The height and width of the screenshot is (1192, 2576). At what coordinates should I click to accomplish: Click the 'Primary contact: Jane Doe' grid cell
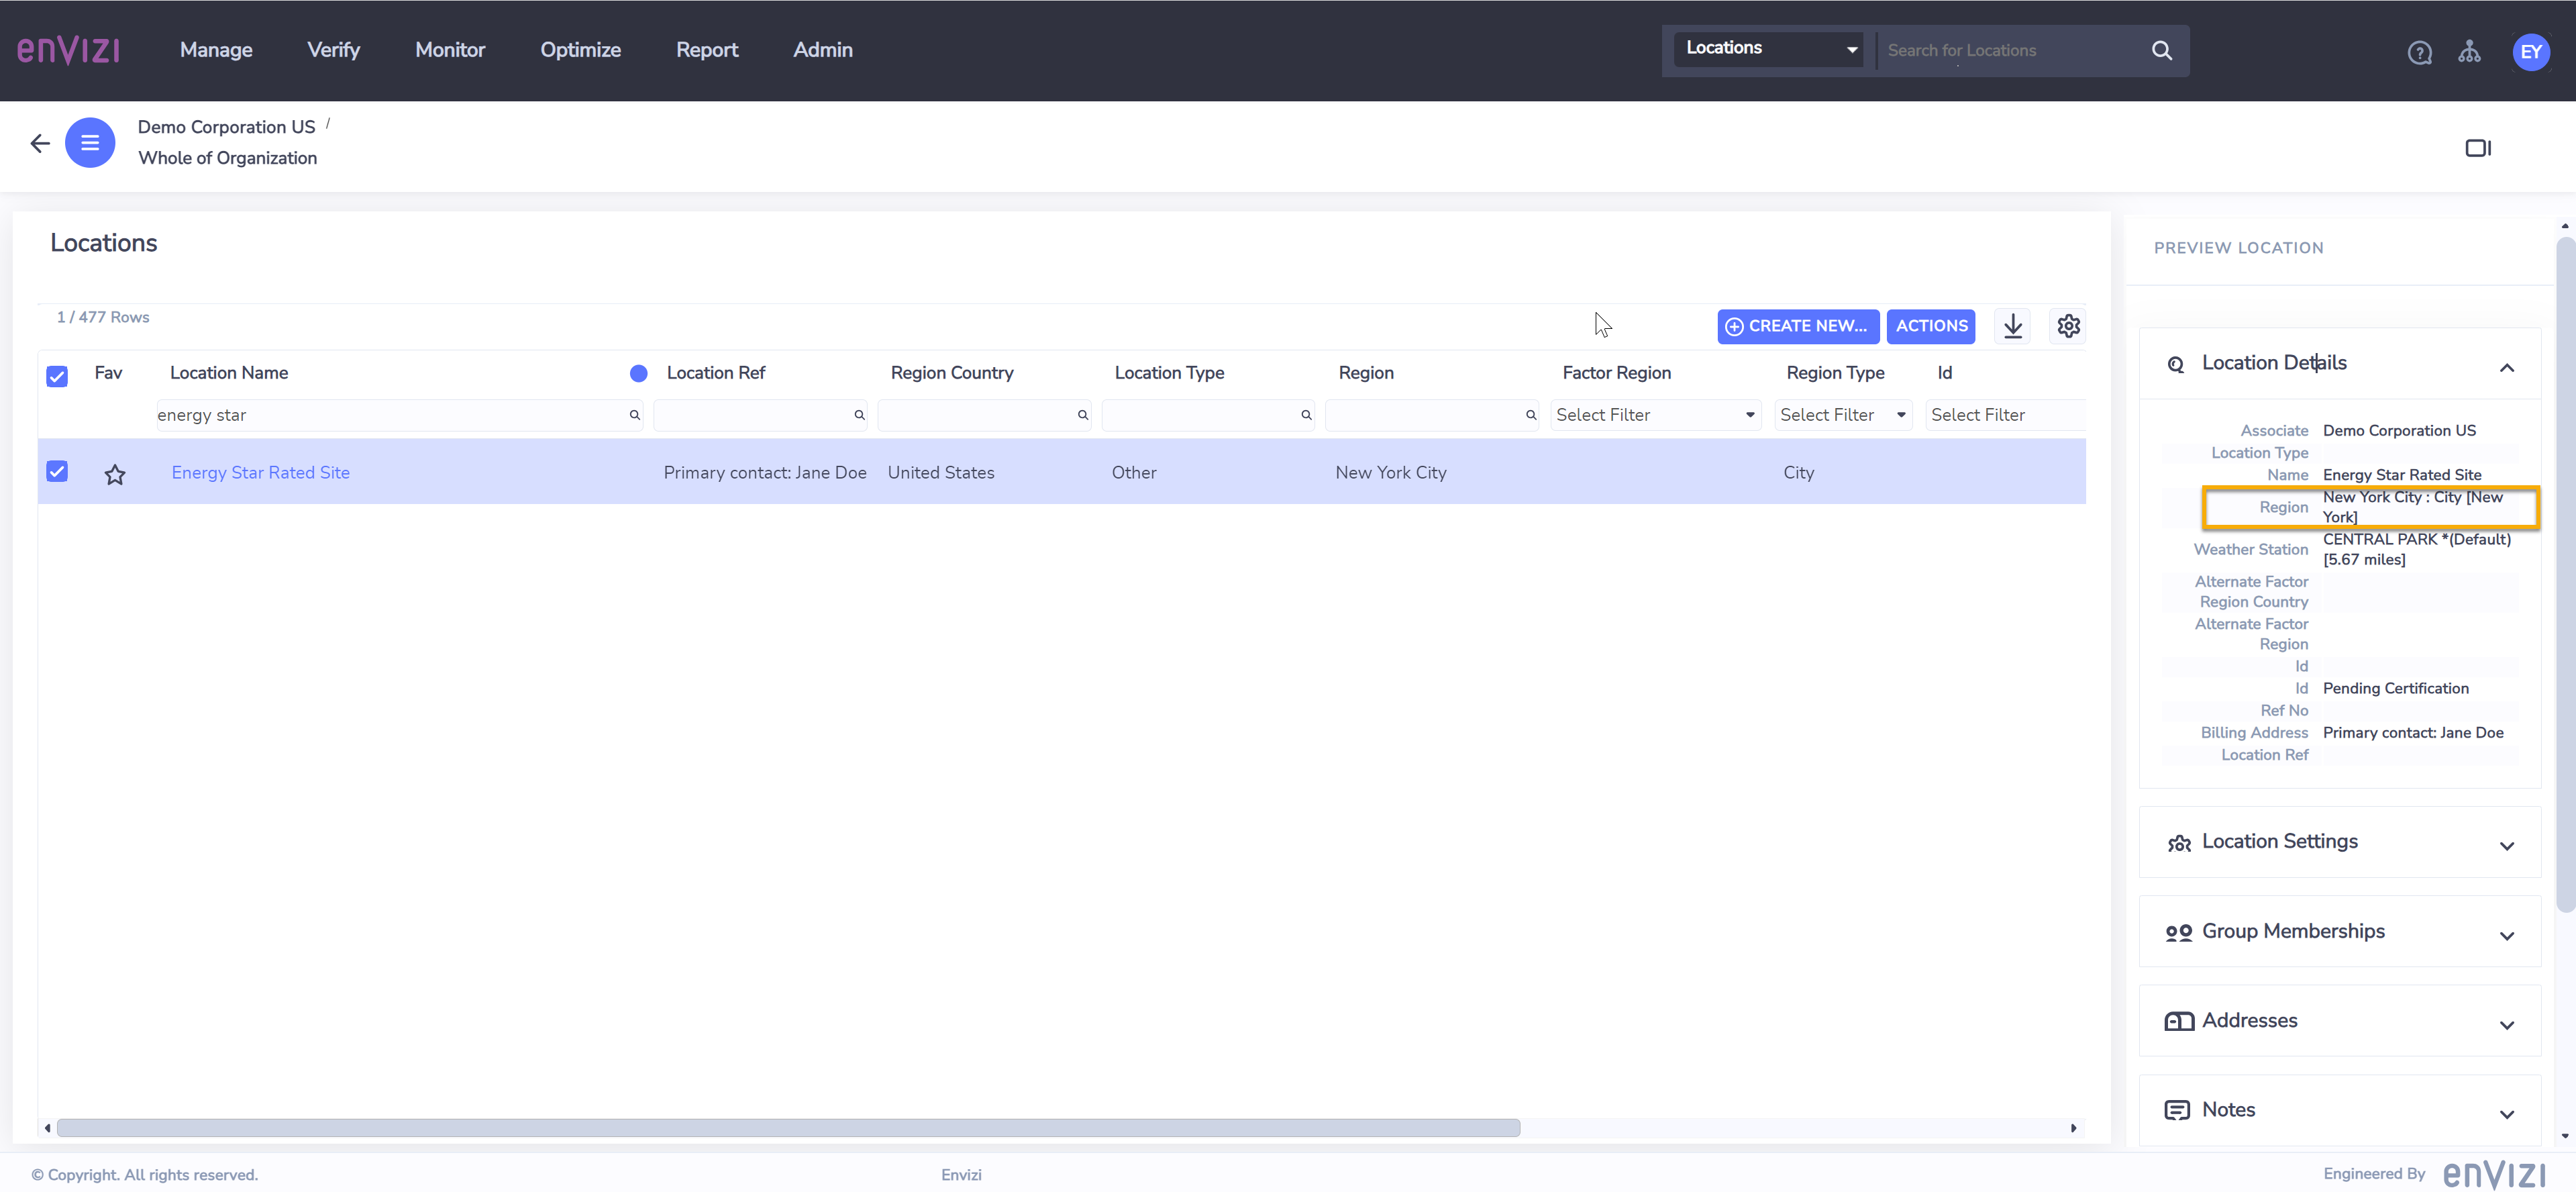765,473
